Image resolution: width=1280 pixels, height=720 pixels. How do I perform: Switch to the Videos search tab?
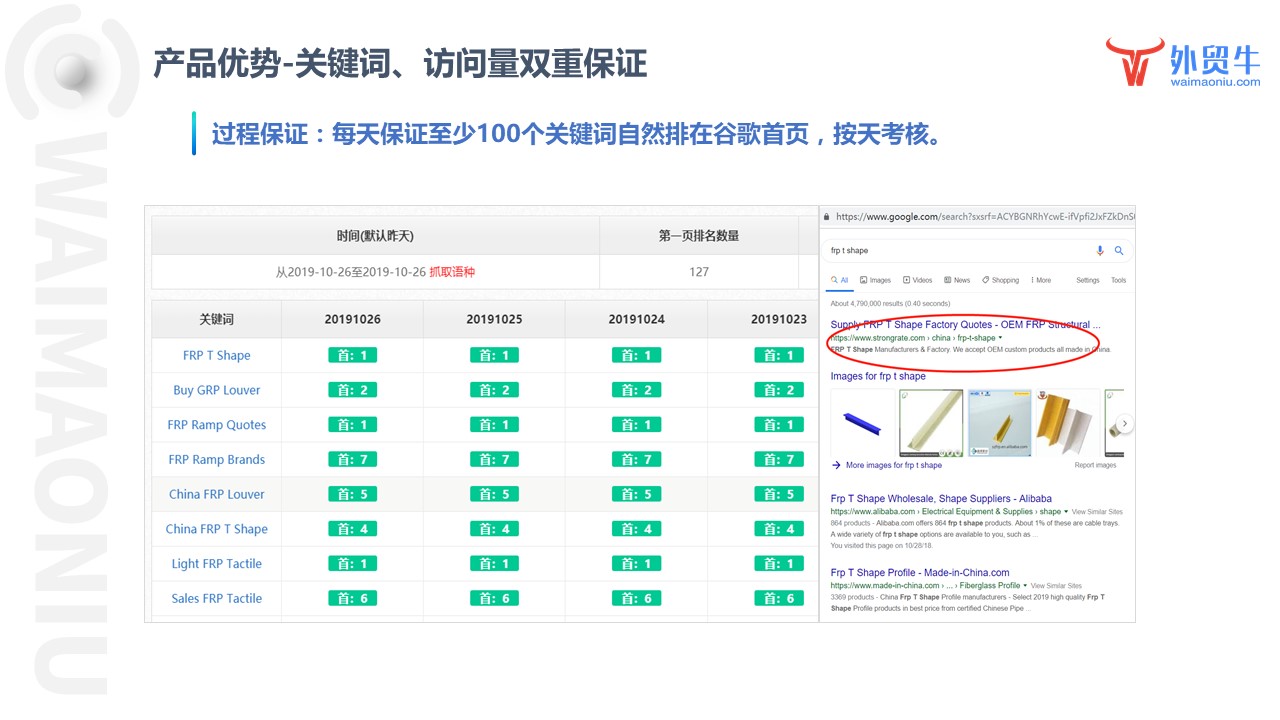tap(917, 280)
